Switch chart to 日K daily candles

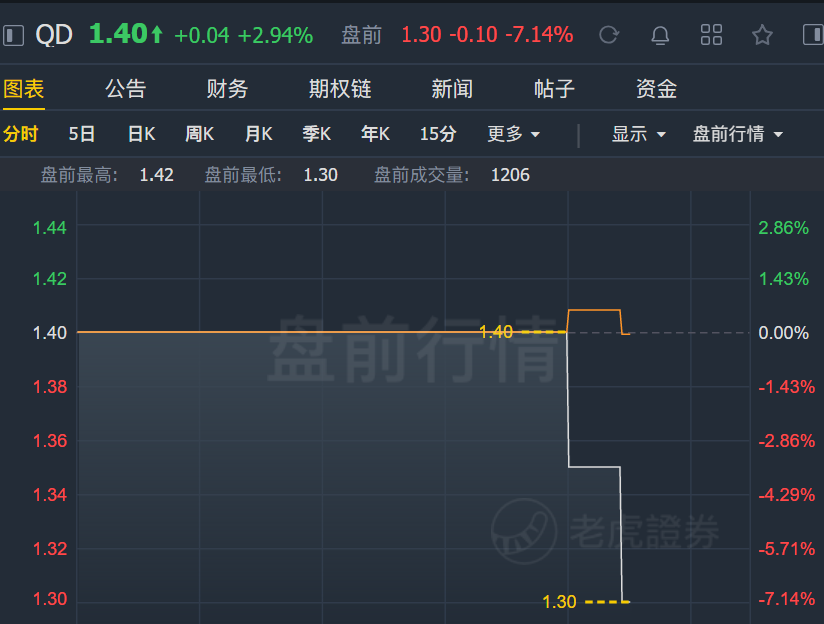click(141, 134)
